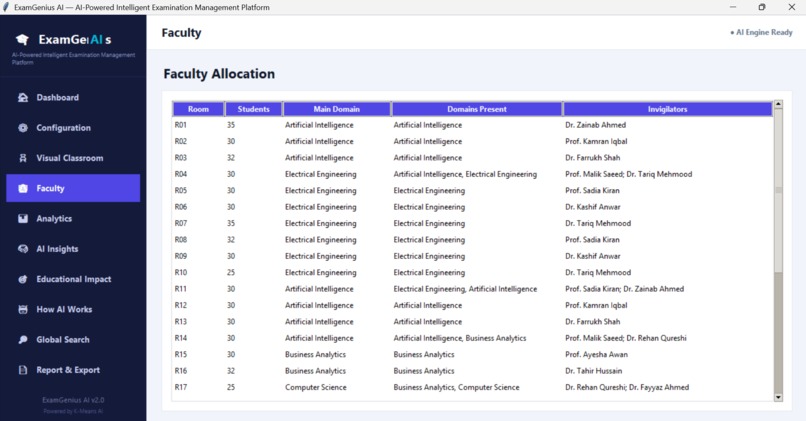The image size is (806, 421).
Task: Click the Faculty sidebar icon
Action: tap(23, 189)
